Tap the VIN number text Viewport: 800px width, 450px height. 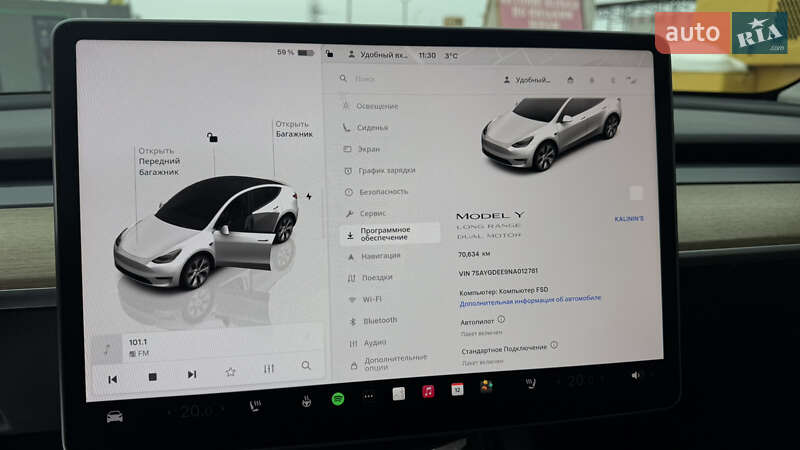(x=498, y=272)
